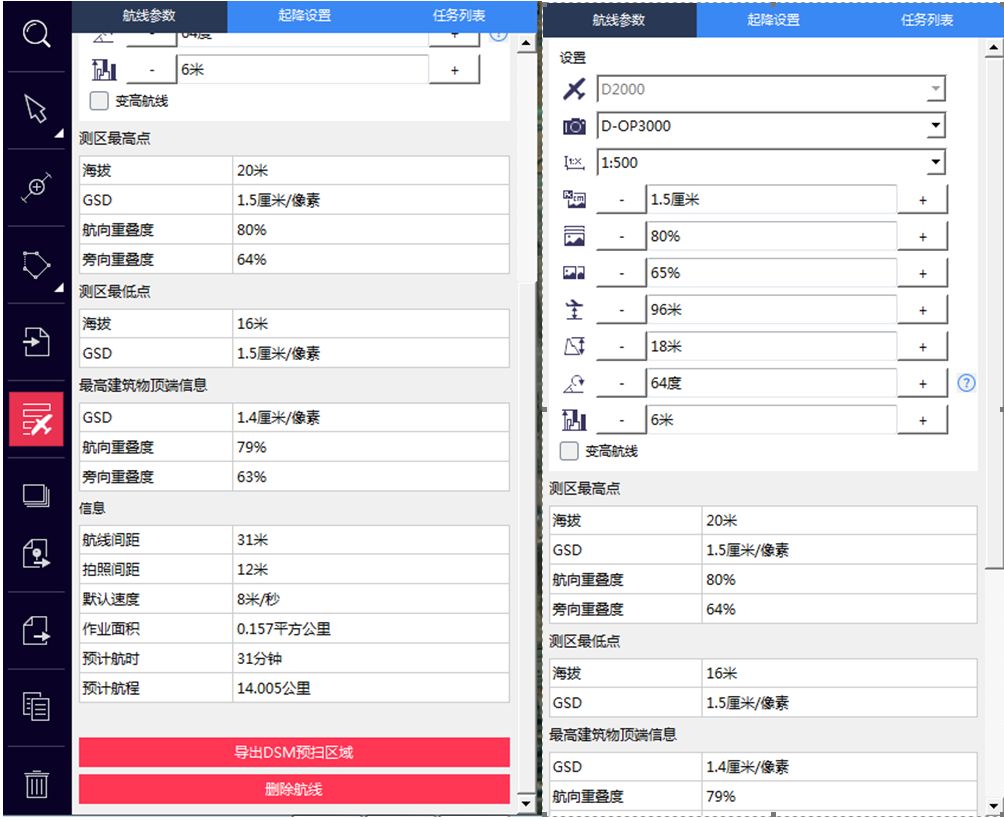The width and height of the screenshot is (1004, 820).
Task: Decrease 65% side overlap with minus
Action: click(621, 273)
